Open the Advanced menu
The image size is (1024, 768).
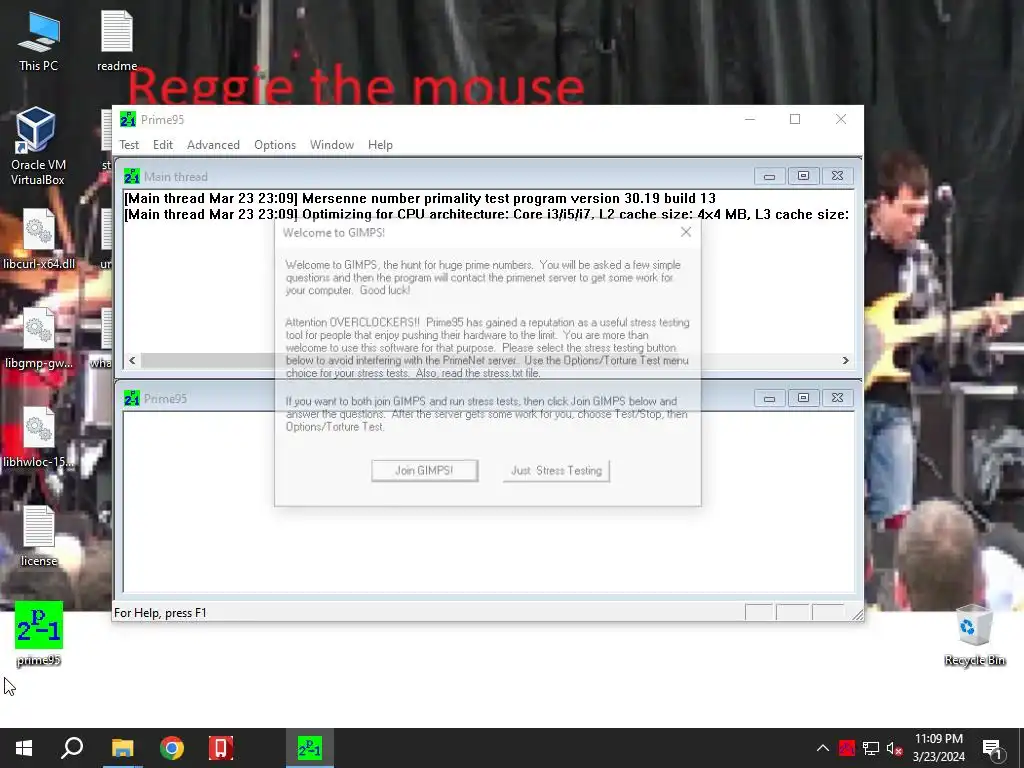[x=213, y=145]
